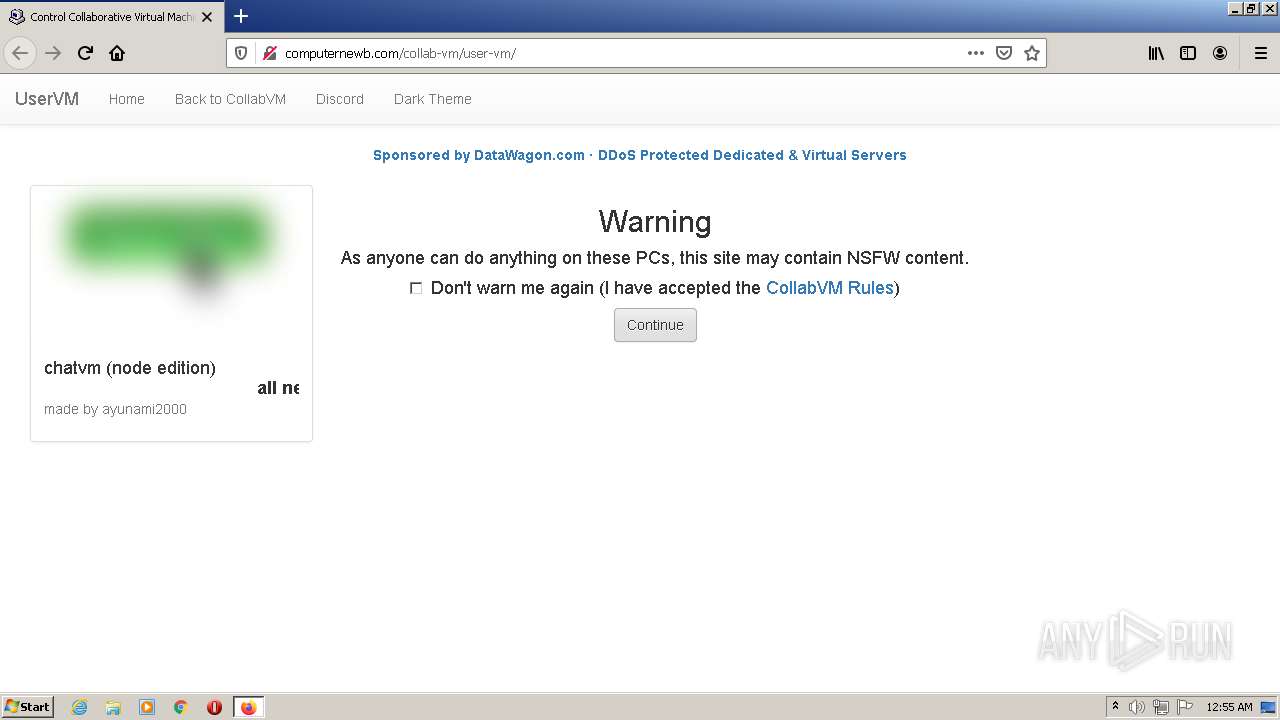The width and height of the screenshot is (1280, 720).
Task: Open the volume control in tray
Action: tap(1137, 707)
